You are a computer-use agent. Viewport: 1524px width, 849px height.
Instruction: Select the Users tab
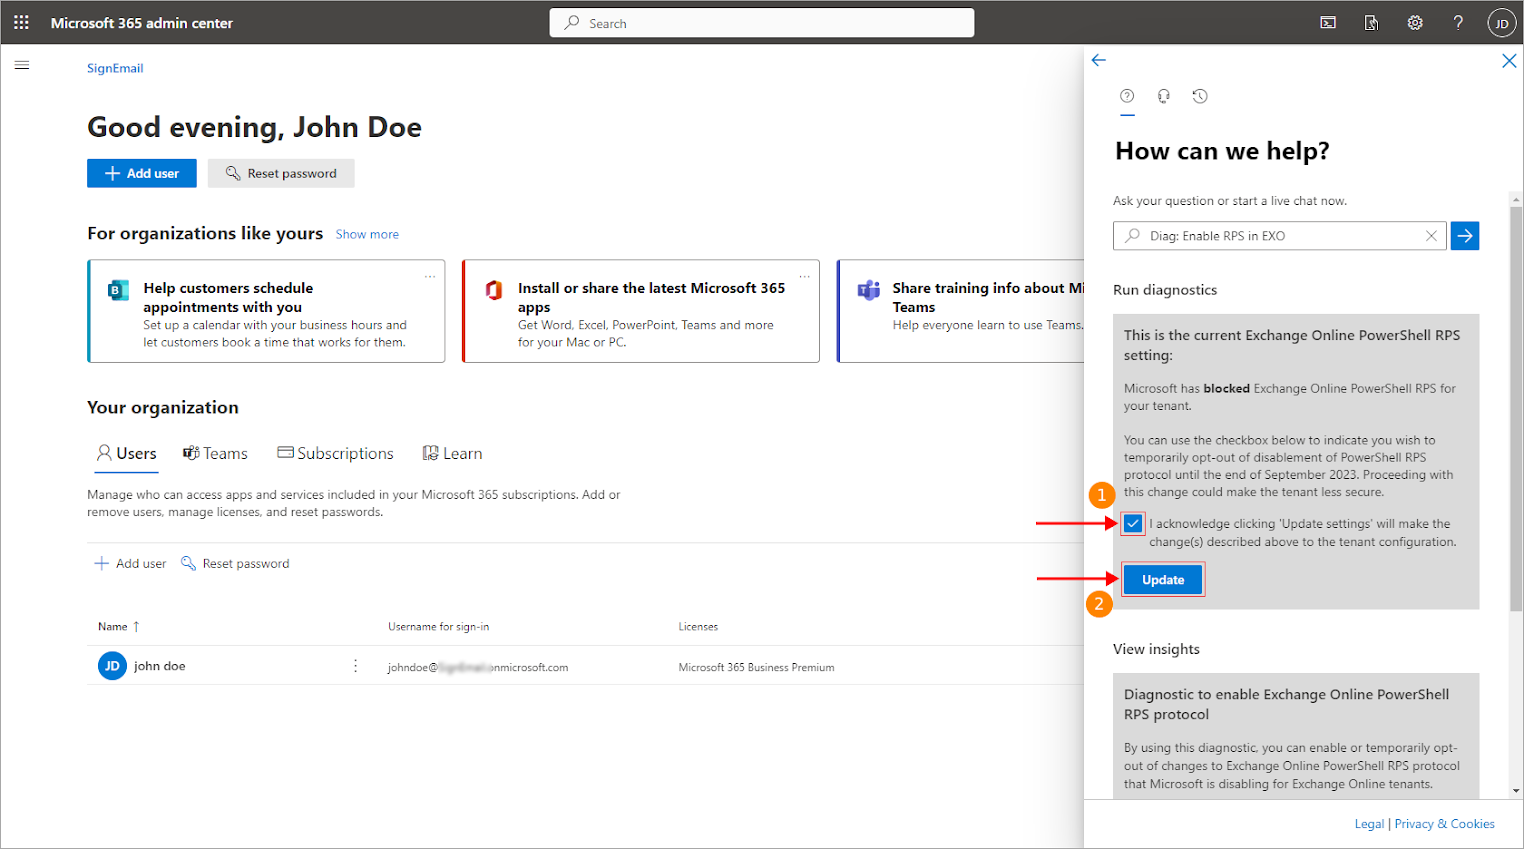(x=126, y=453)
